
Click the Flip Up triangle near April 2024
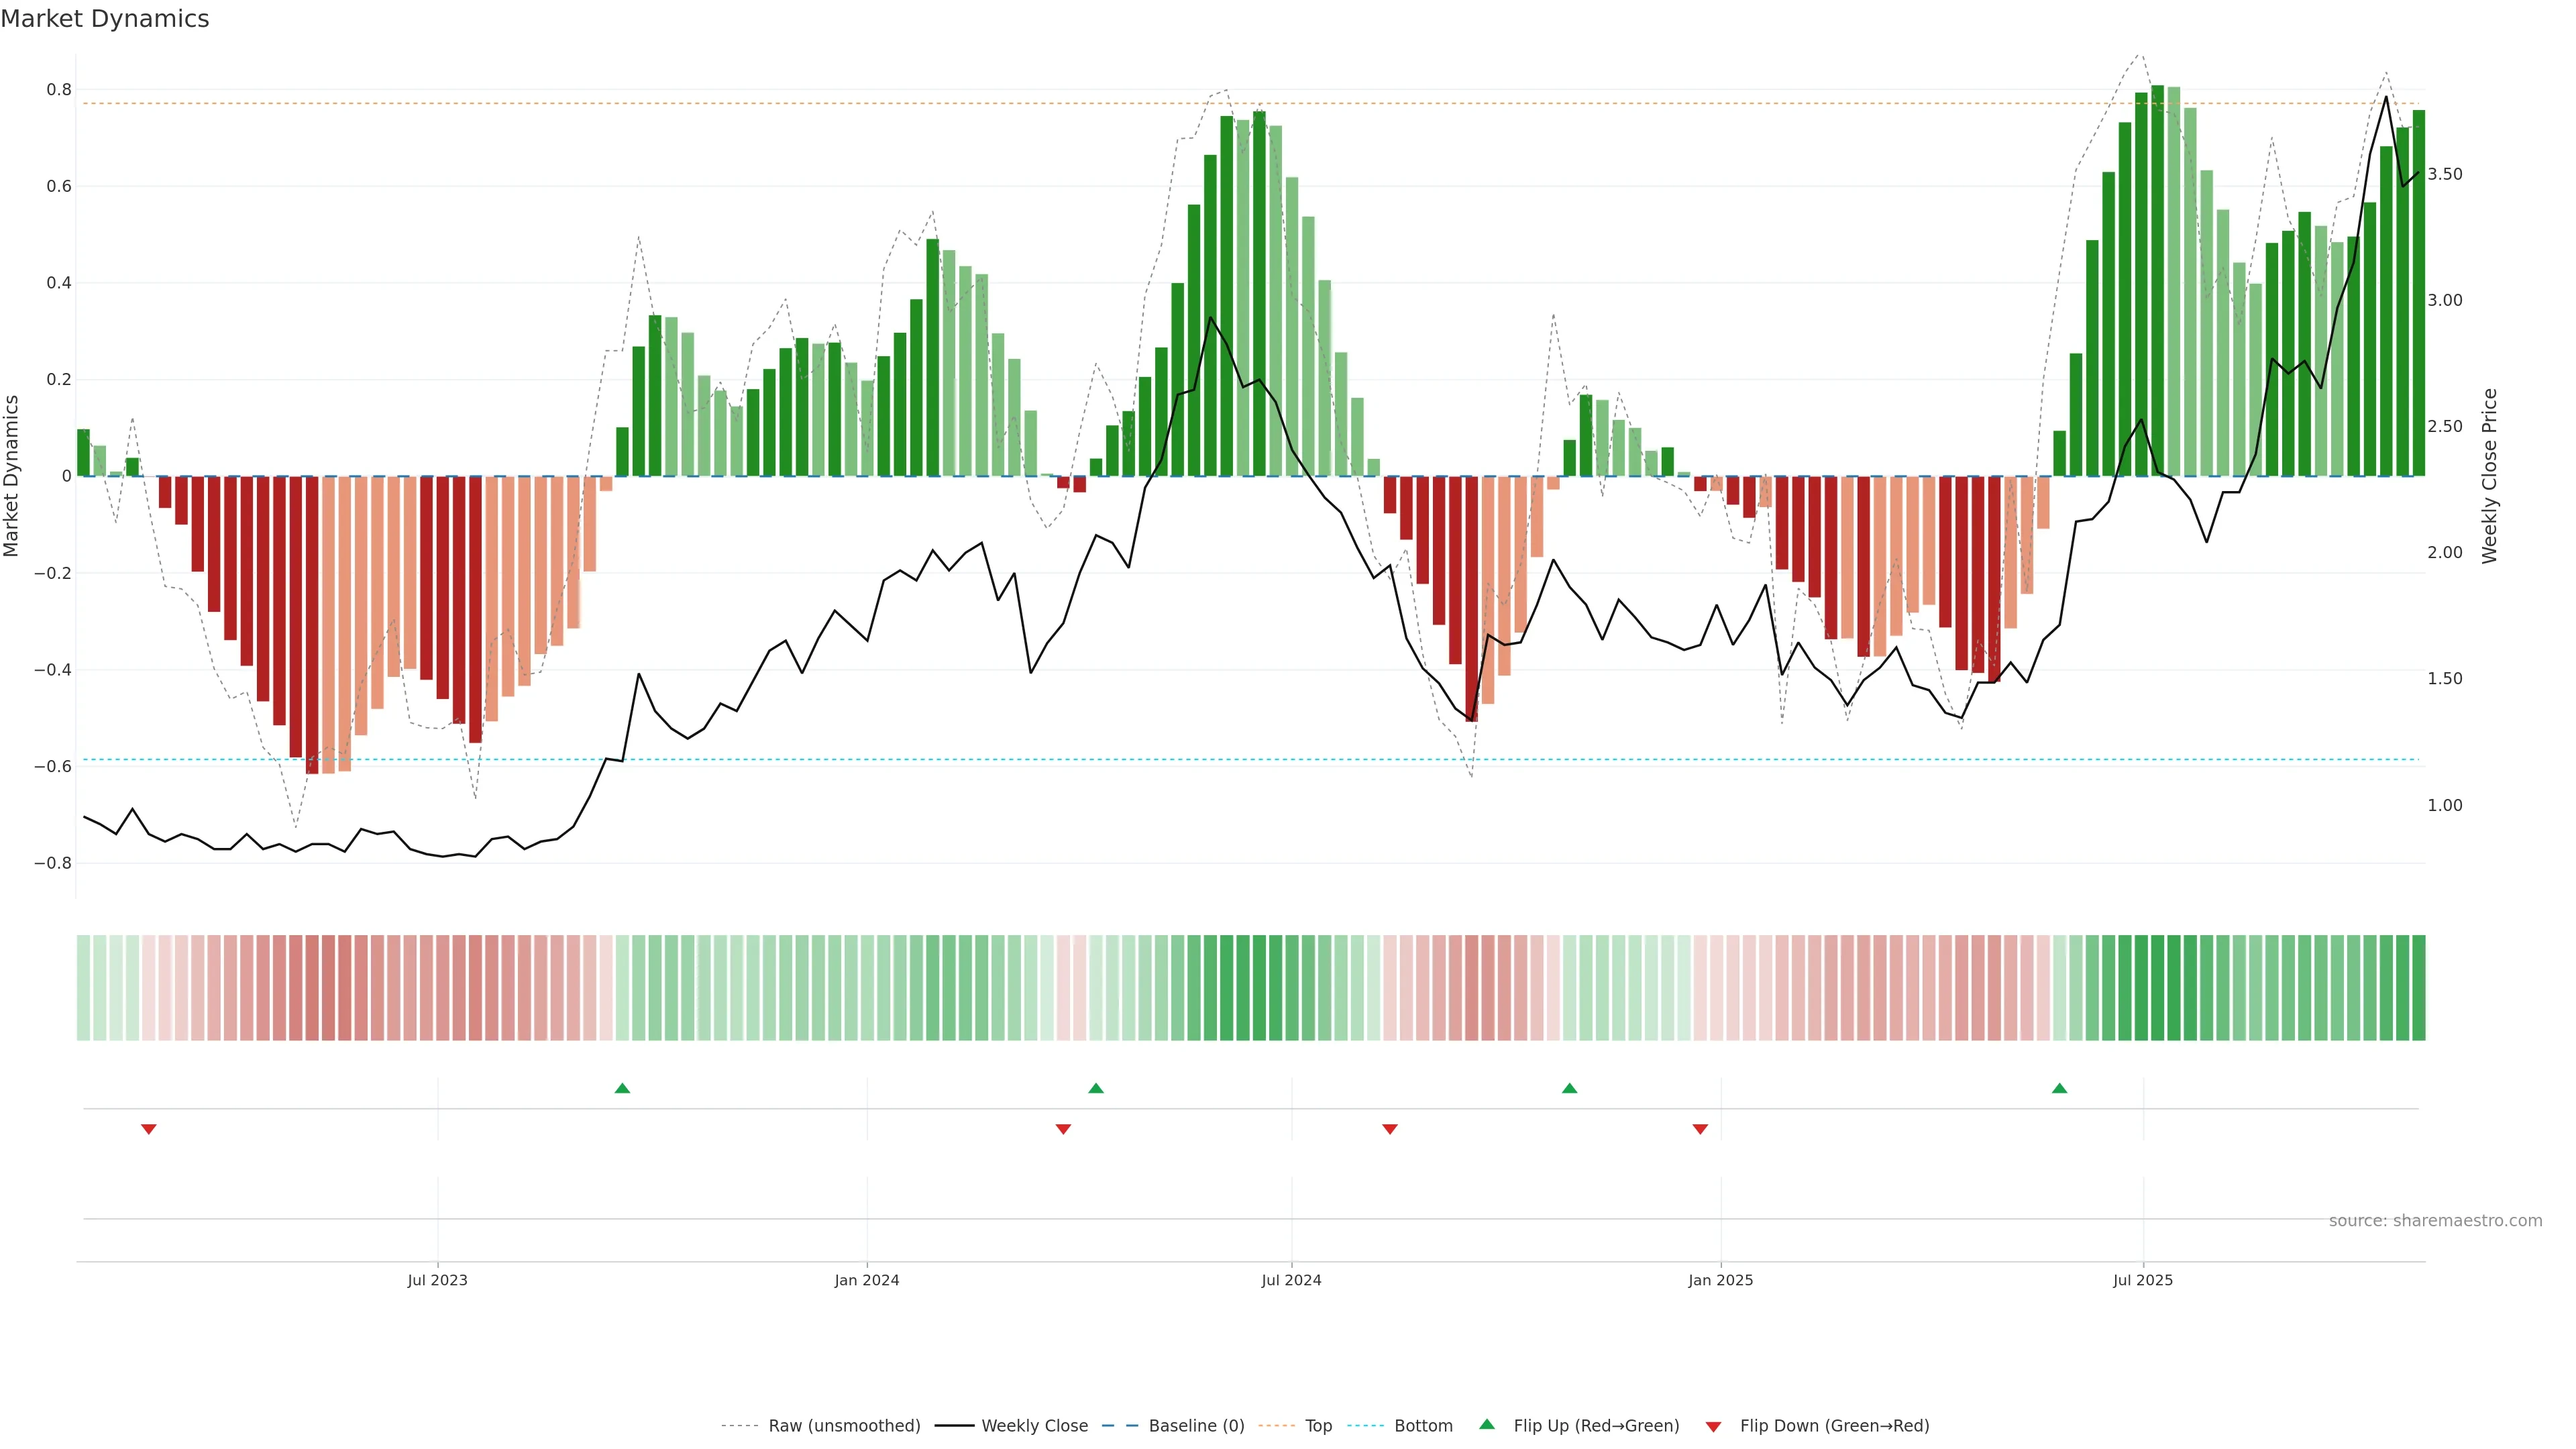coord(1096,1088)
